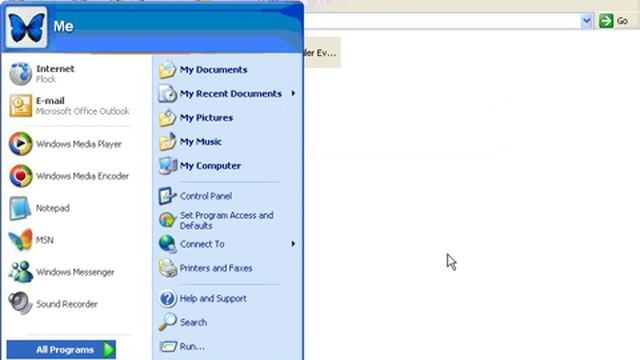Open the Windows Media Player icon
Image resolution: width=640 pixels, height=360 pixels.
[20, 144]
